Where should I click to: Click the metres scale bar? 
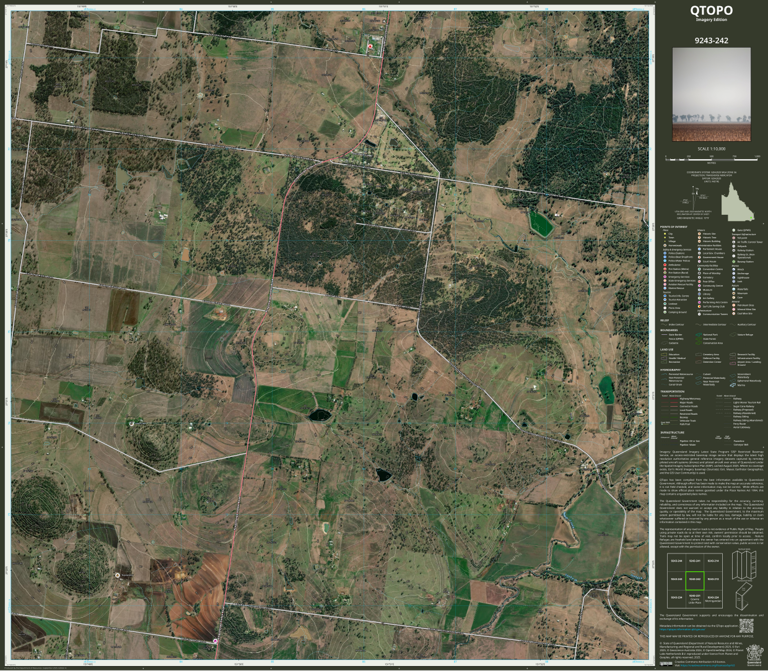click(712, 159)
